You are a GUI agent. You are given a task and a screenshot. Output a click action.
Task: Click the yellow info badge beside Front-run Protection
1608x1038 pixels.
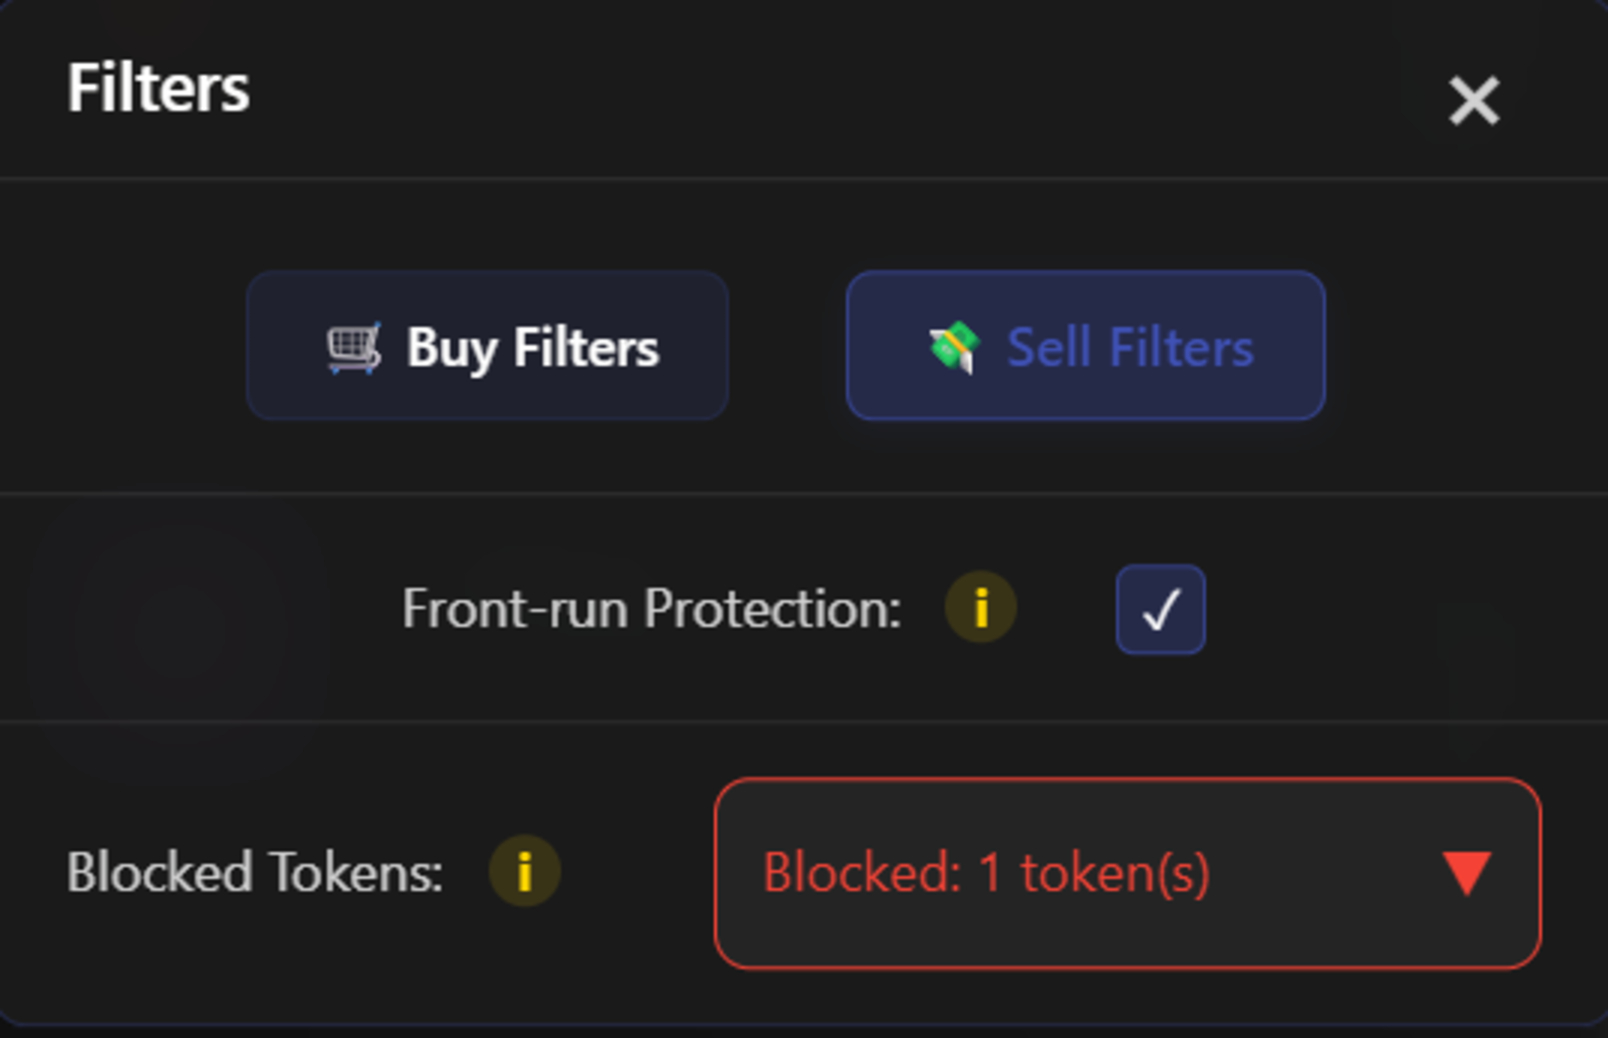click(x=981, y=608)
